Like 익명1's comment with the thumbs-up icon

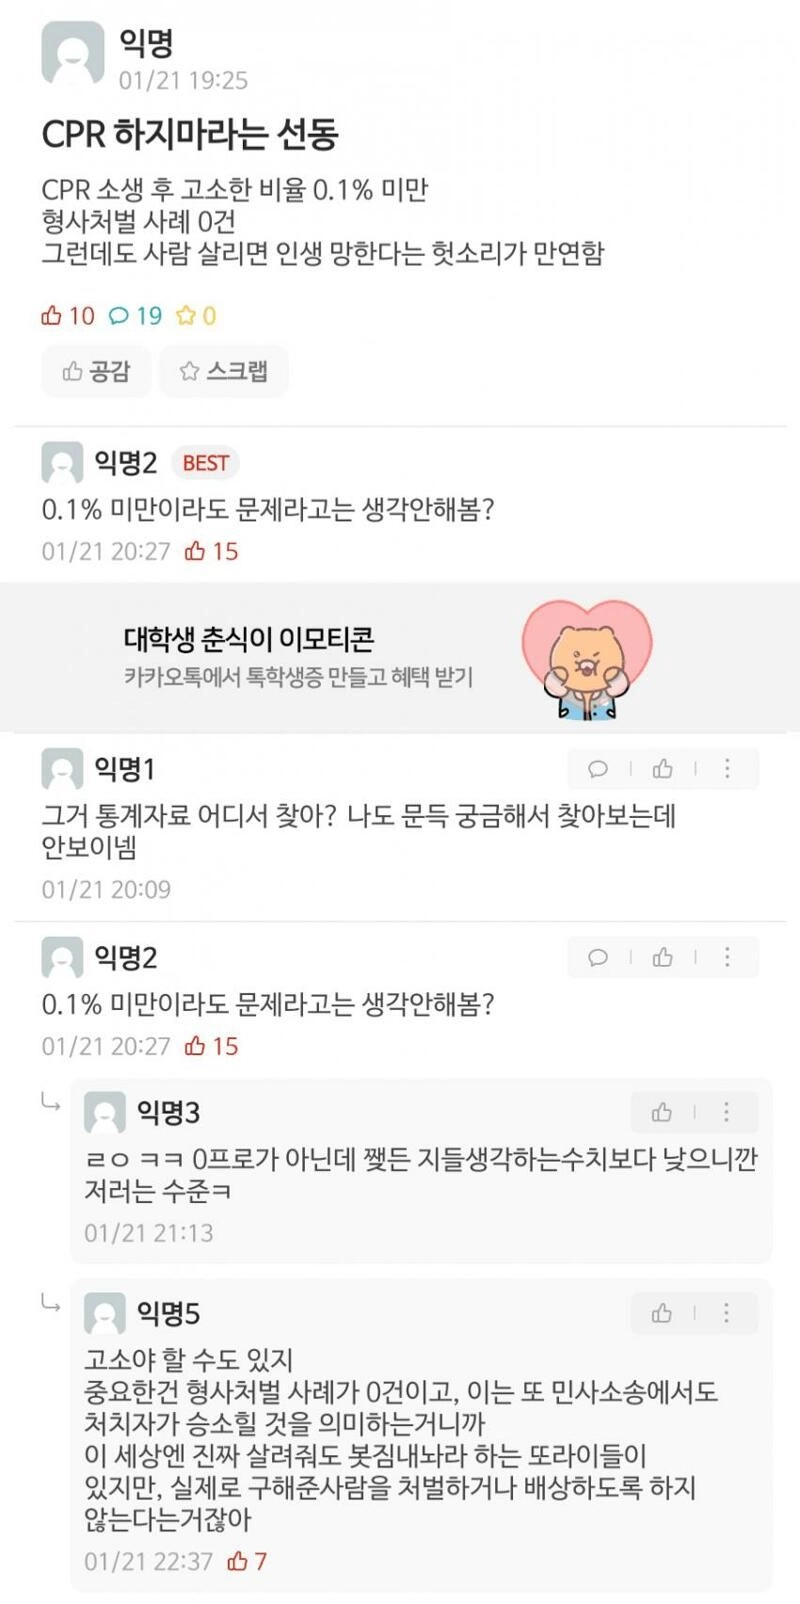662,768
